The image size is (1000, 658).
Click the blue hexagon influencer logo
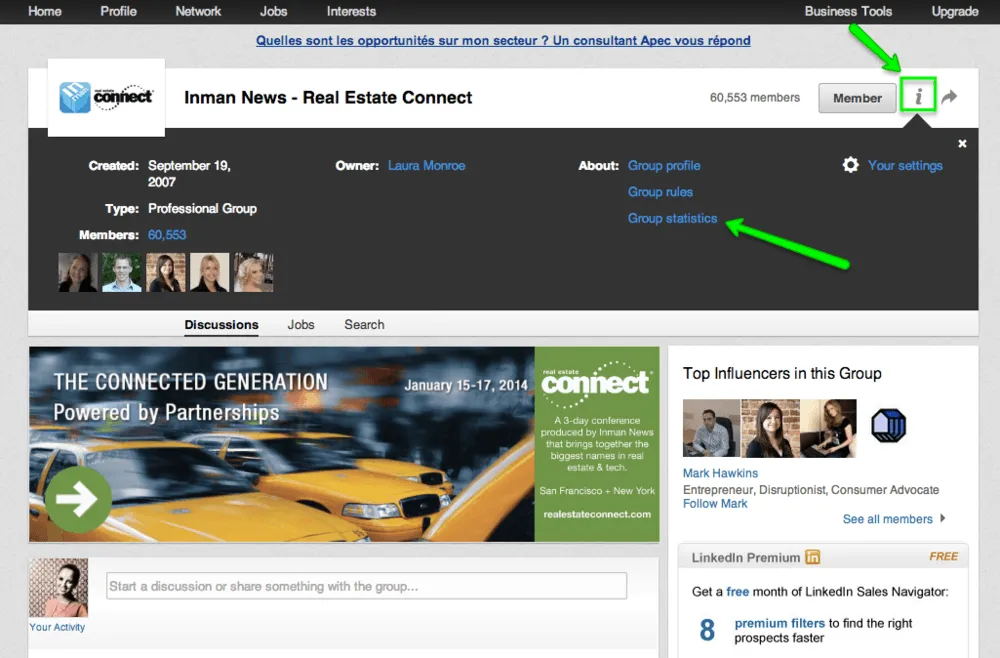888,425
